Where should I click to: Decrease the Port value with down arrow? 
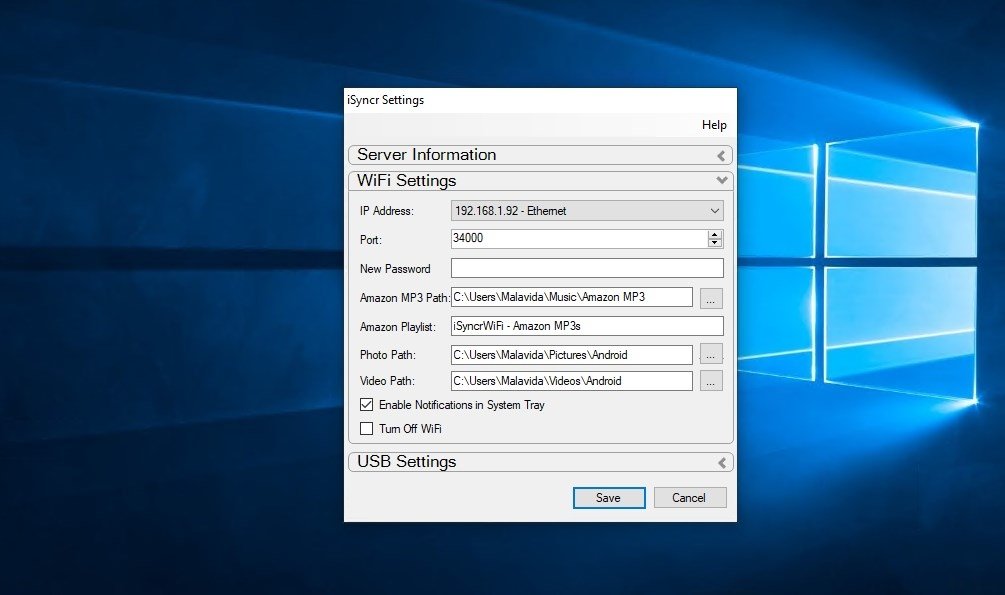[x=715, y=243]
